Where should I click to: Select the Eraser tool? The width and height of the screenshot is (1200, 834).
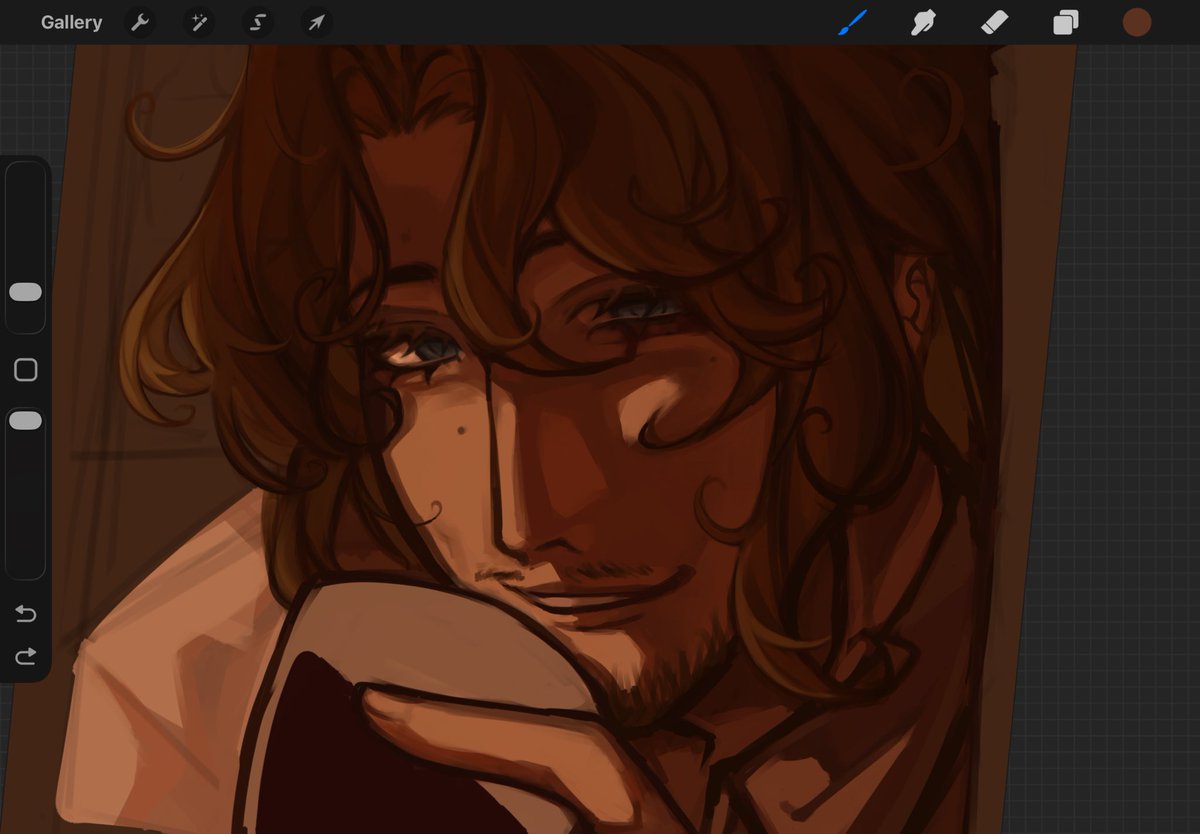[995, 22]
